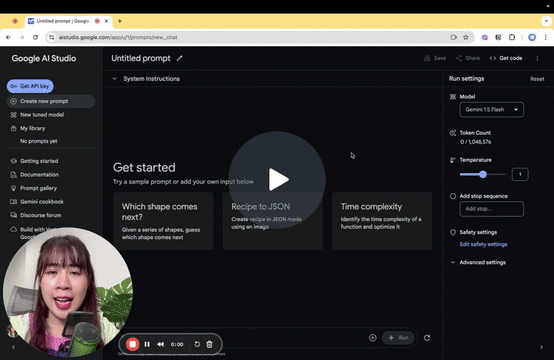The height and width of the screenshot is (360, 554).
Task: Stop the recording with the red button
Action: click(132, 344)
